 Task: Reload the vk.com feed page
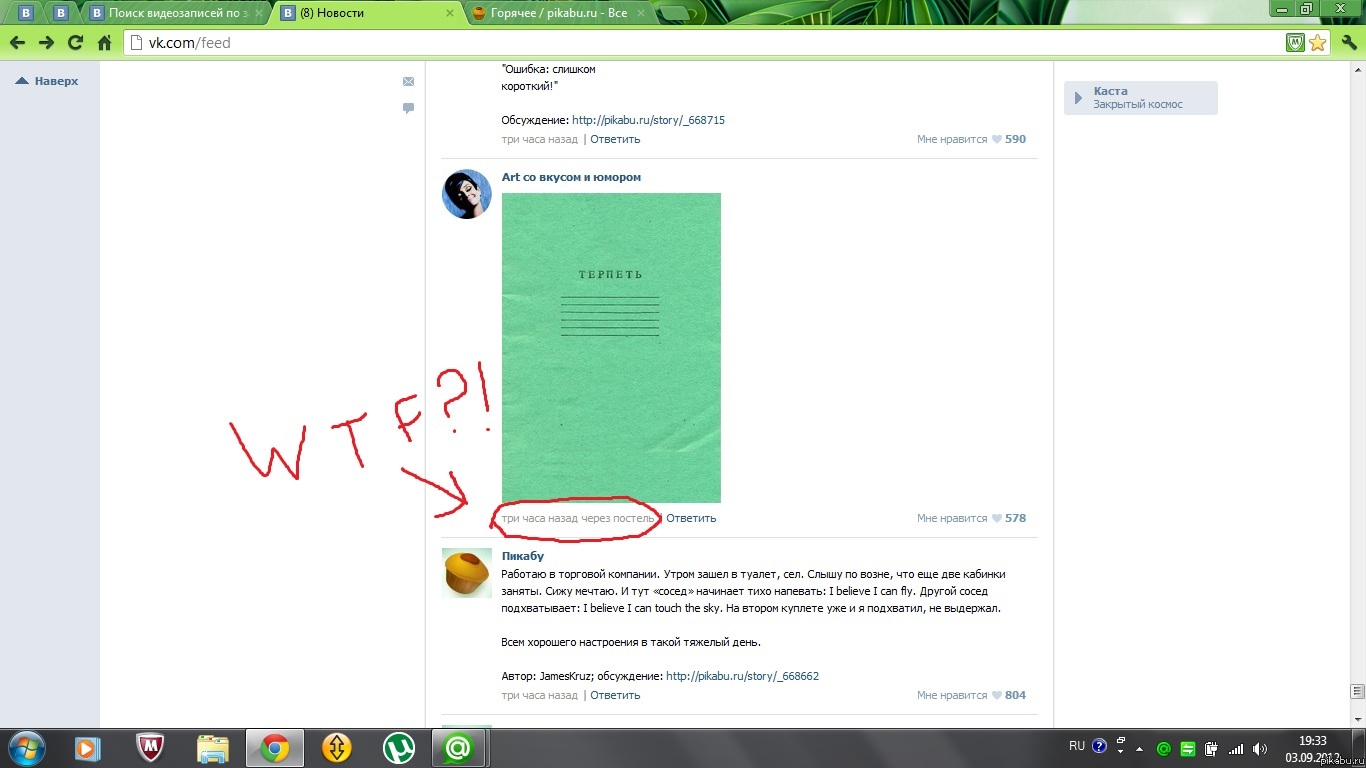pyautogui.click(x=75, y=43)
